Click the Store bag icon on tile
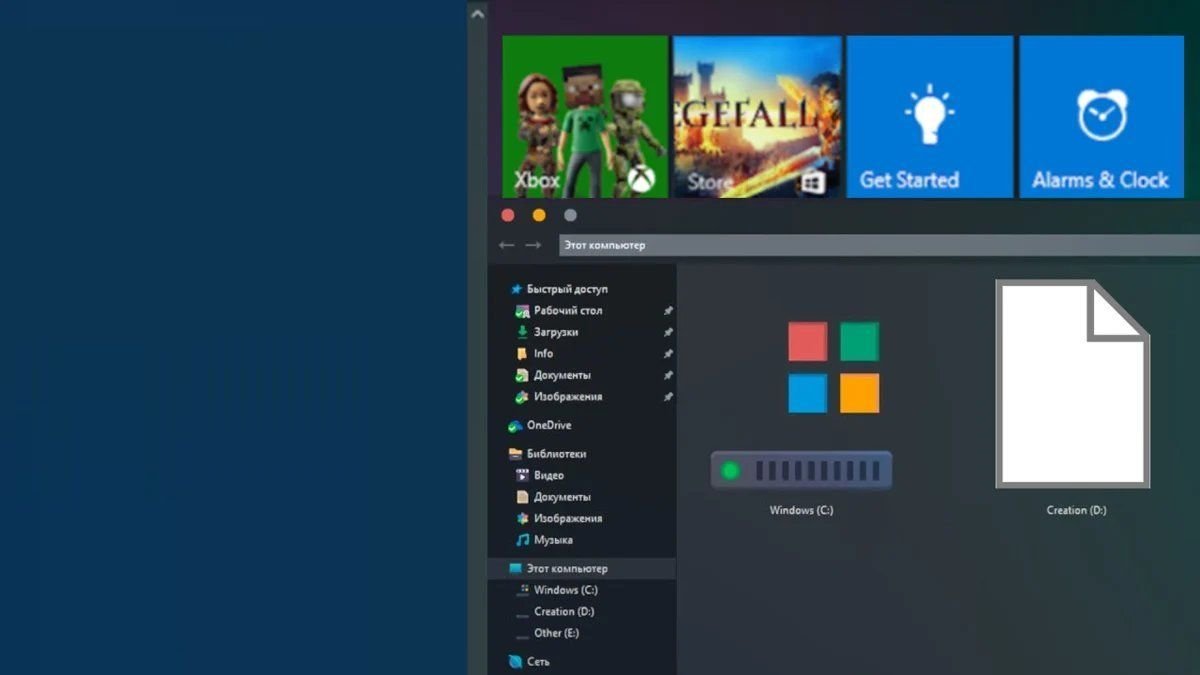The width and height of the screenshot is (1200, 675). [813, 182]
